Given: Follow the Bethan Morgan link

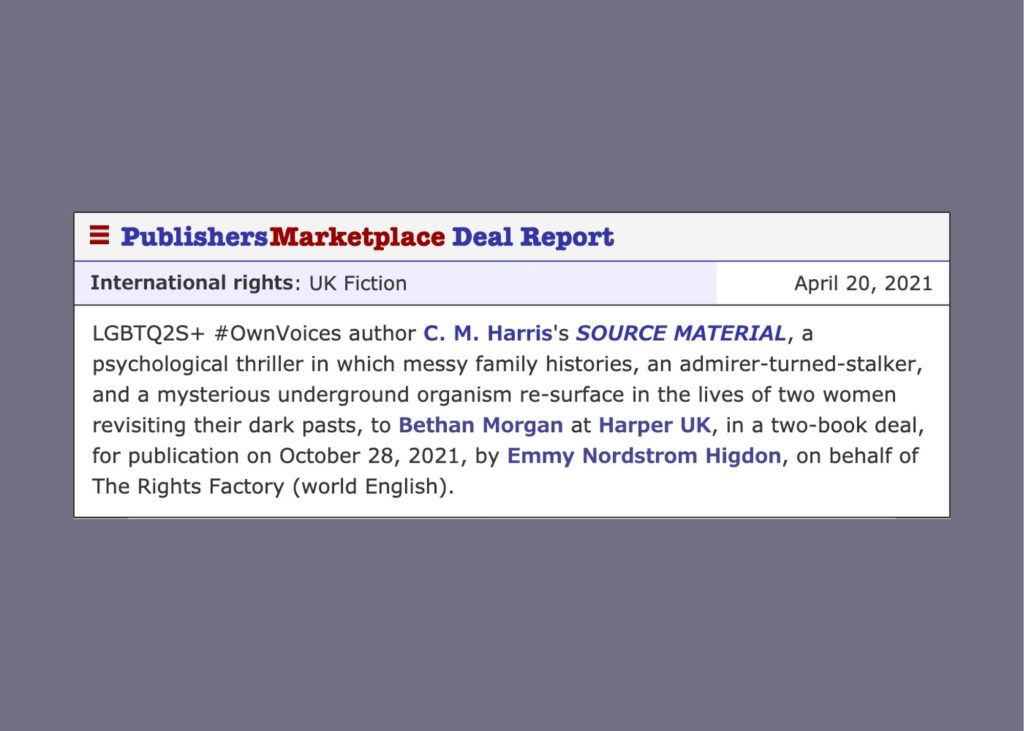Looking at the screenshot, I should (481, 425).
